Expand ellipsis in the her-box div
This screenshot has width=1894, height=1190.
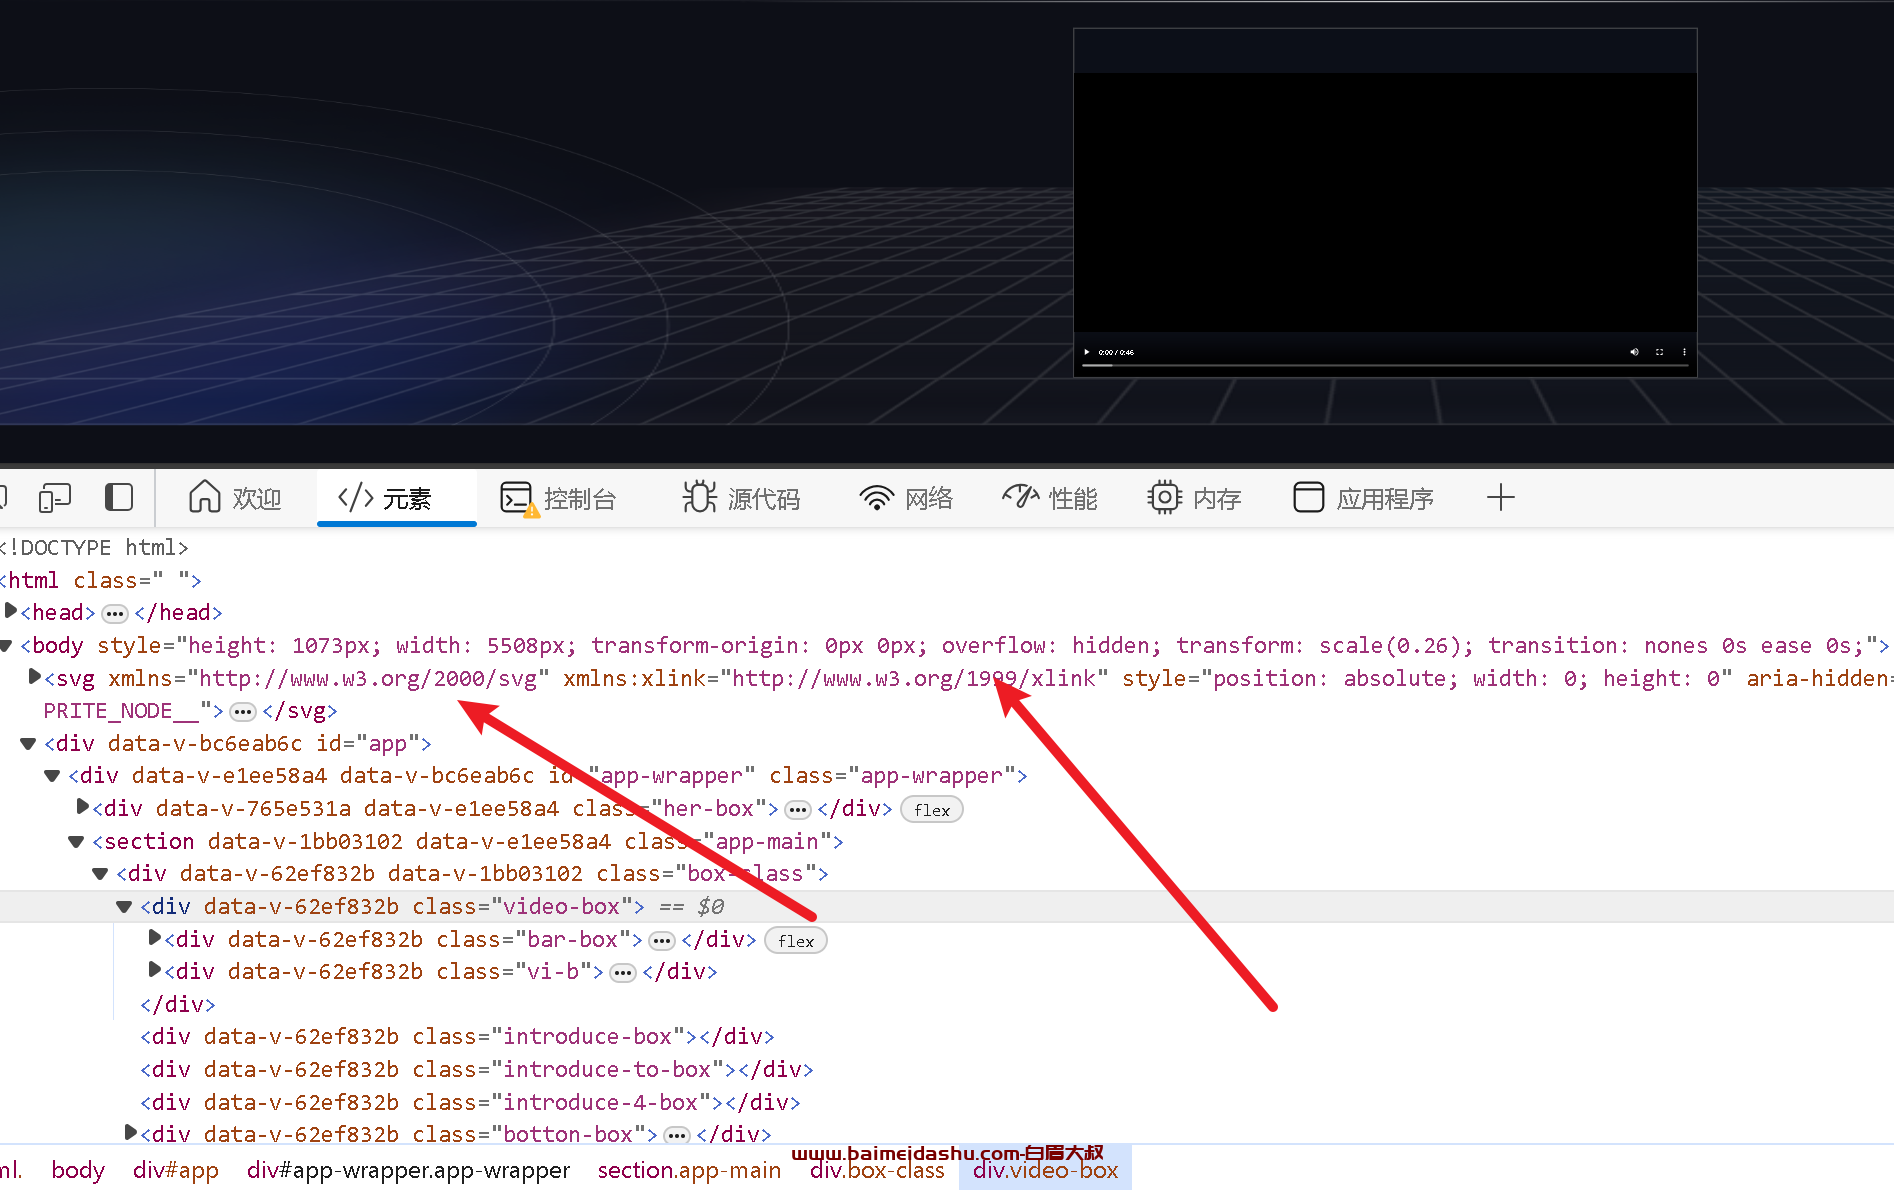pos(798,810)
